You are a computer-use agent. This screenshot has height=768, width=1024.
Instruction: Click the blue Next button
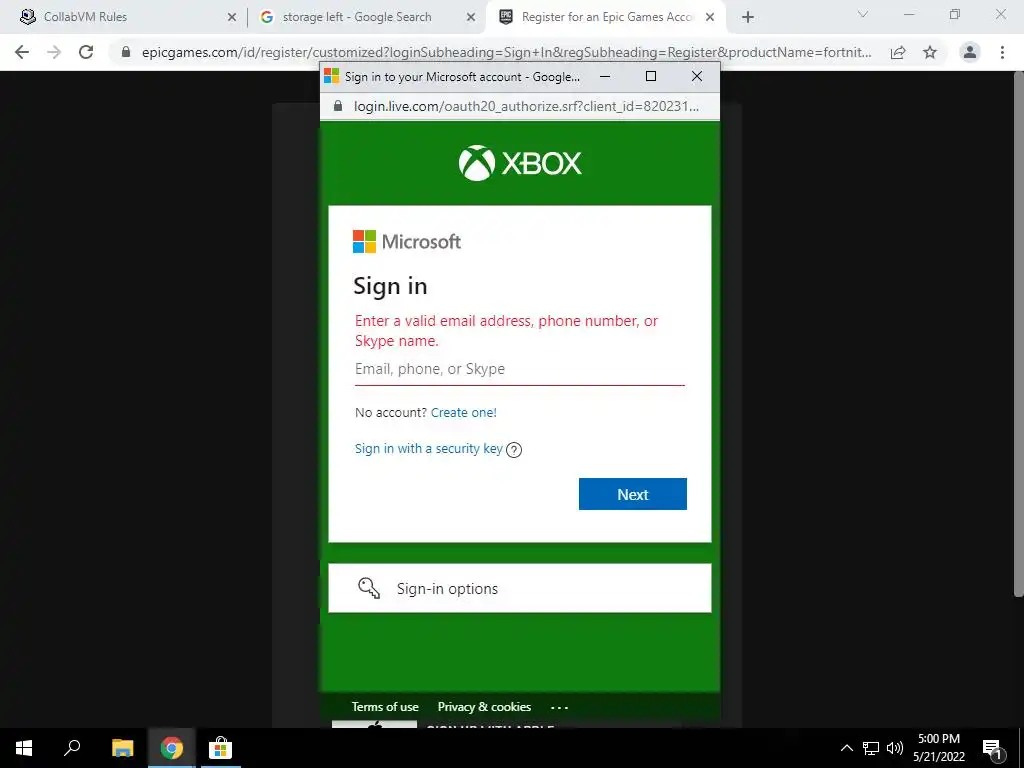coord(632,494)
